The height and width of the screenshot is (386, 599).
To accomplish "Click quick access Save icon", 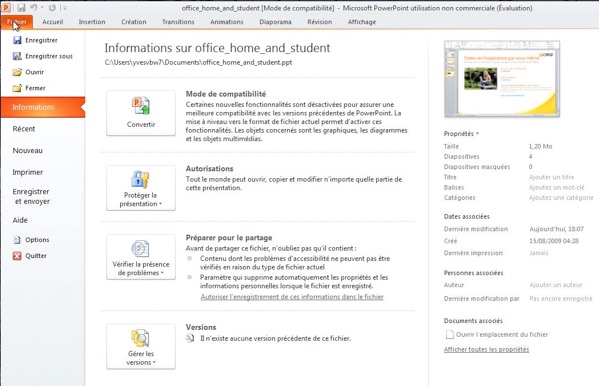I will click(21, 7).
